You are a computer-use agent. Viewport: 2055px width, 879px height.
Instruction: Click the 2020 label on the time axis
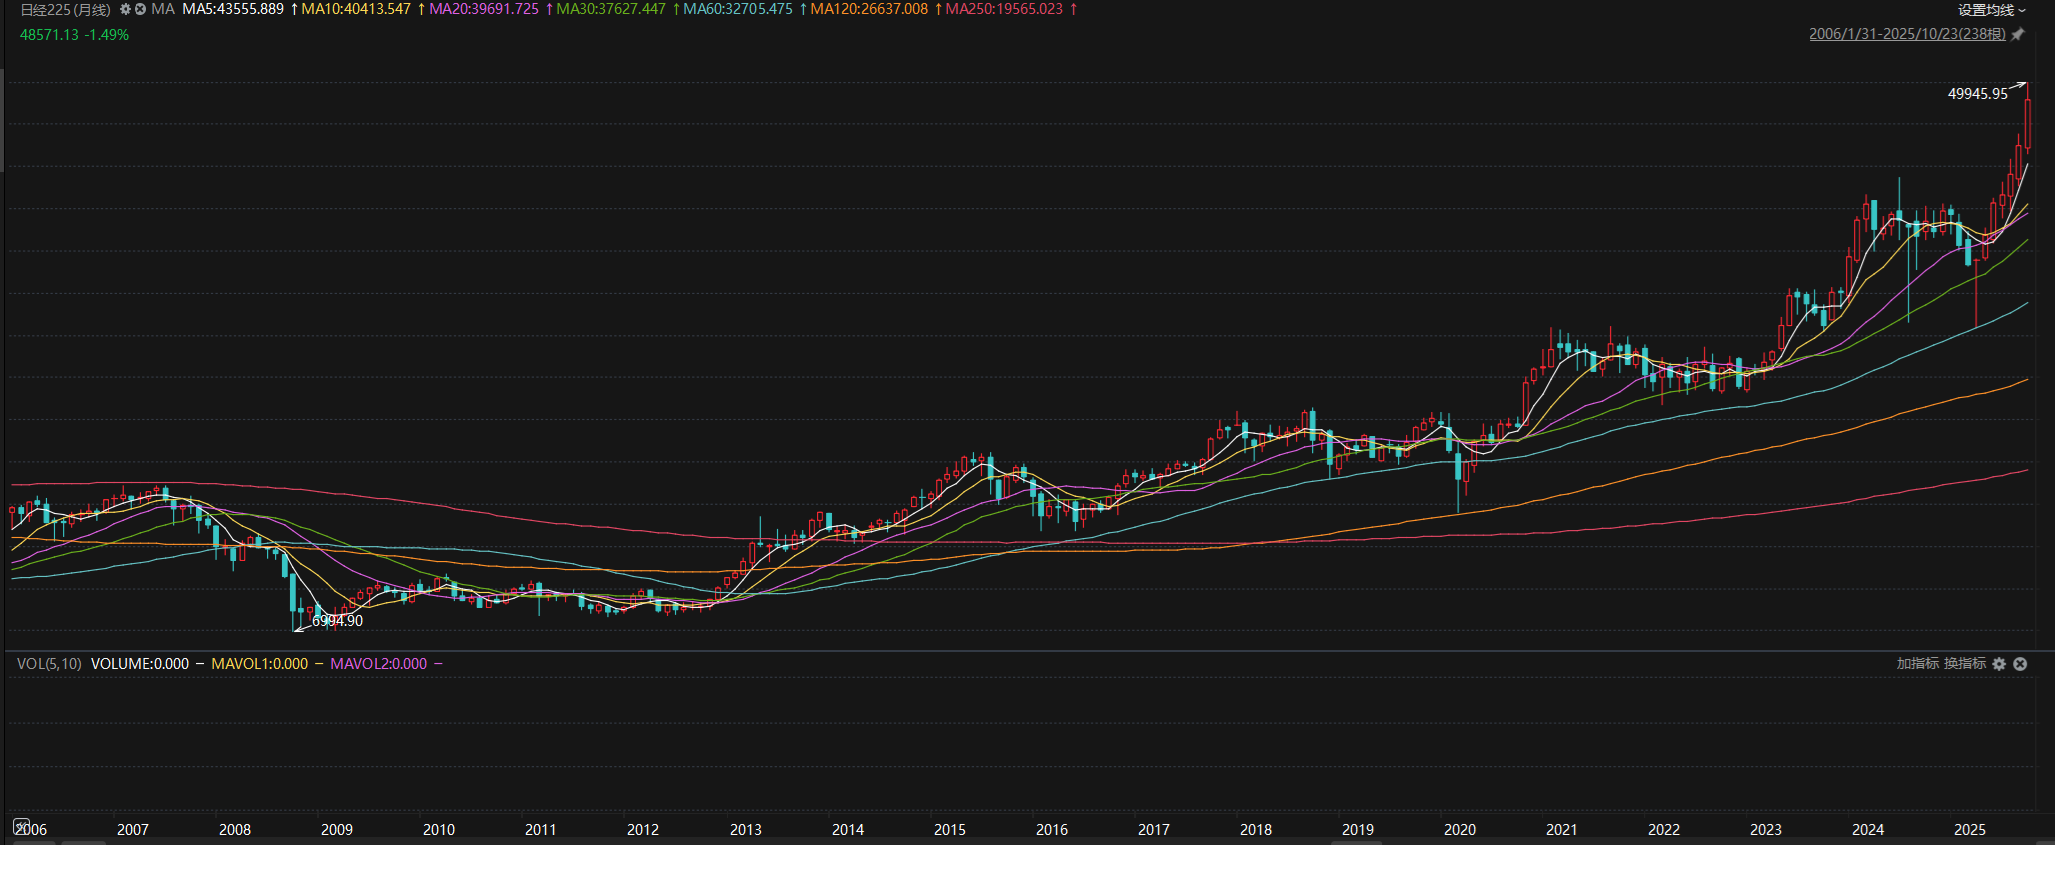coord(1459,830)
